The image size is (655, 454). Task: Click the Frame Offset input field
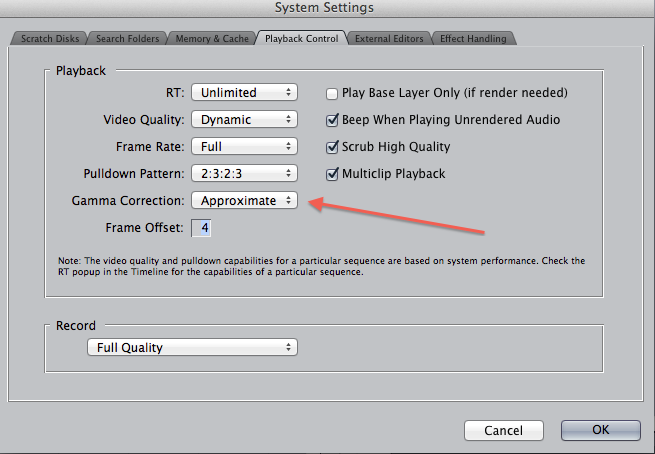pos(204,228)
